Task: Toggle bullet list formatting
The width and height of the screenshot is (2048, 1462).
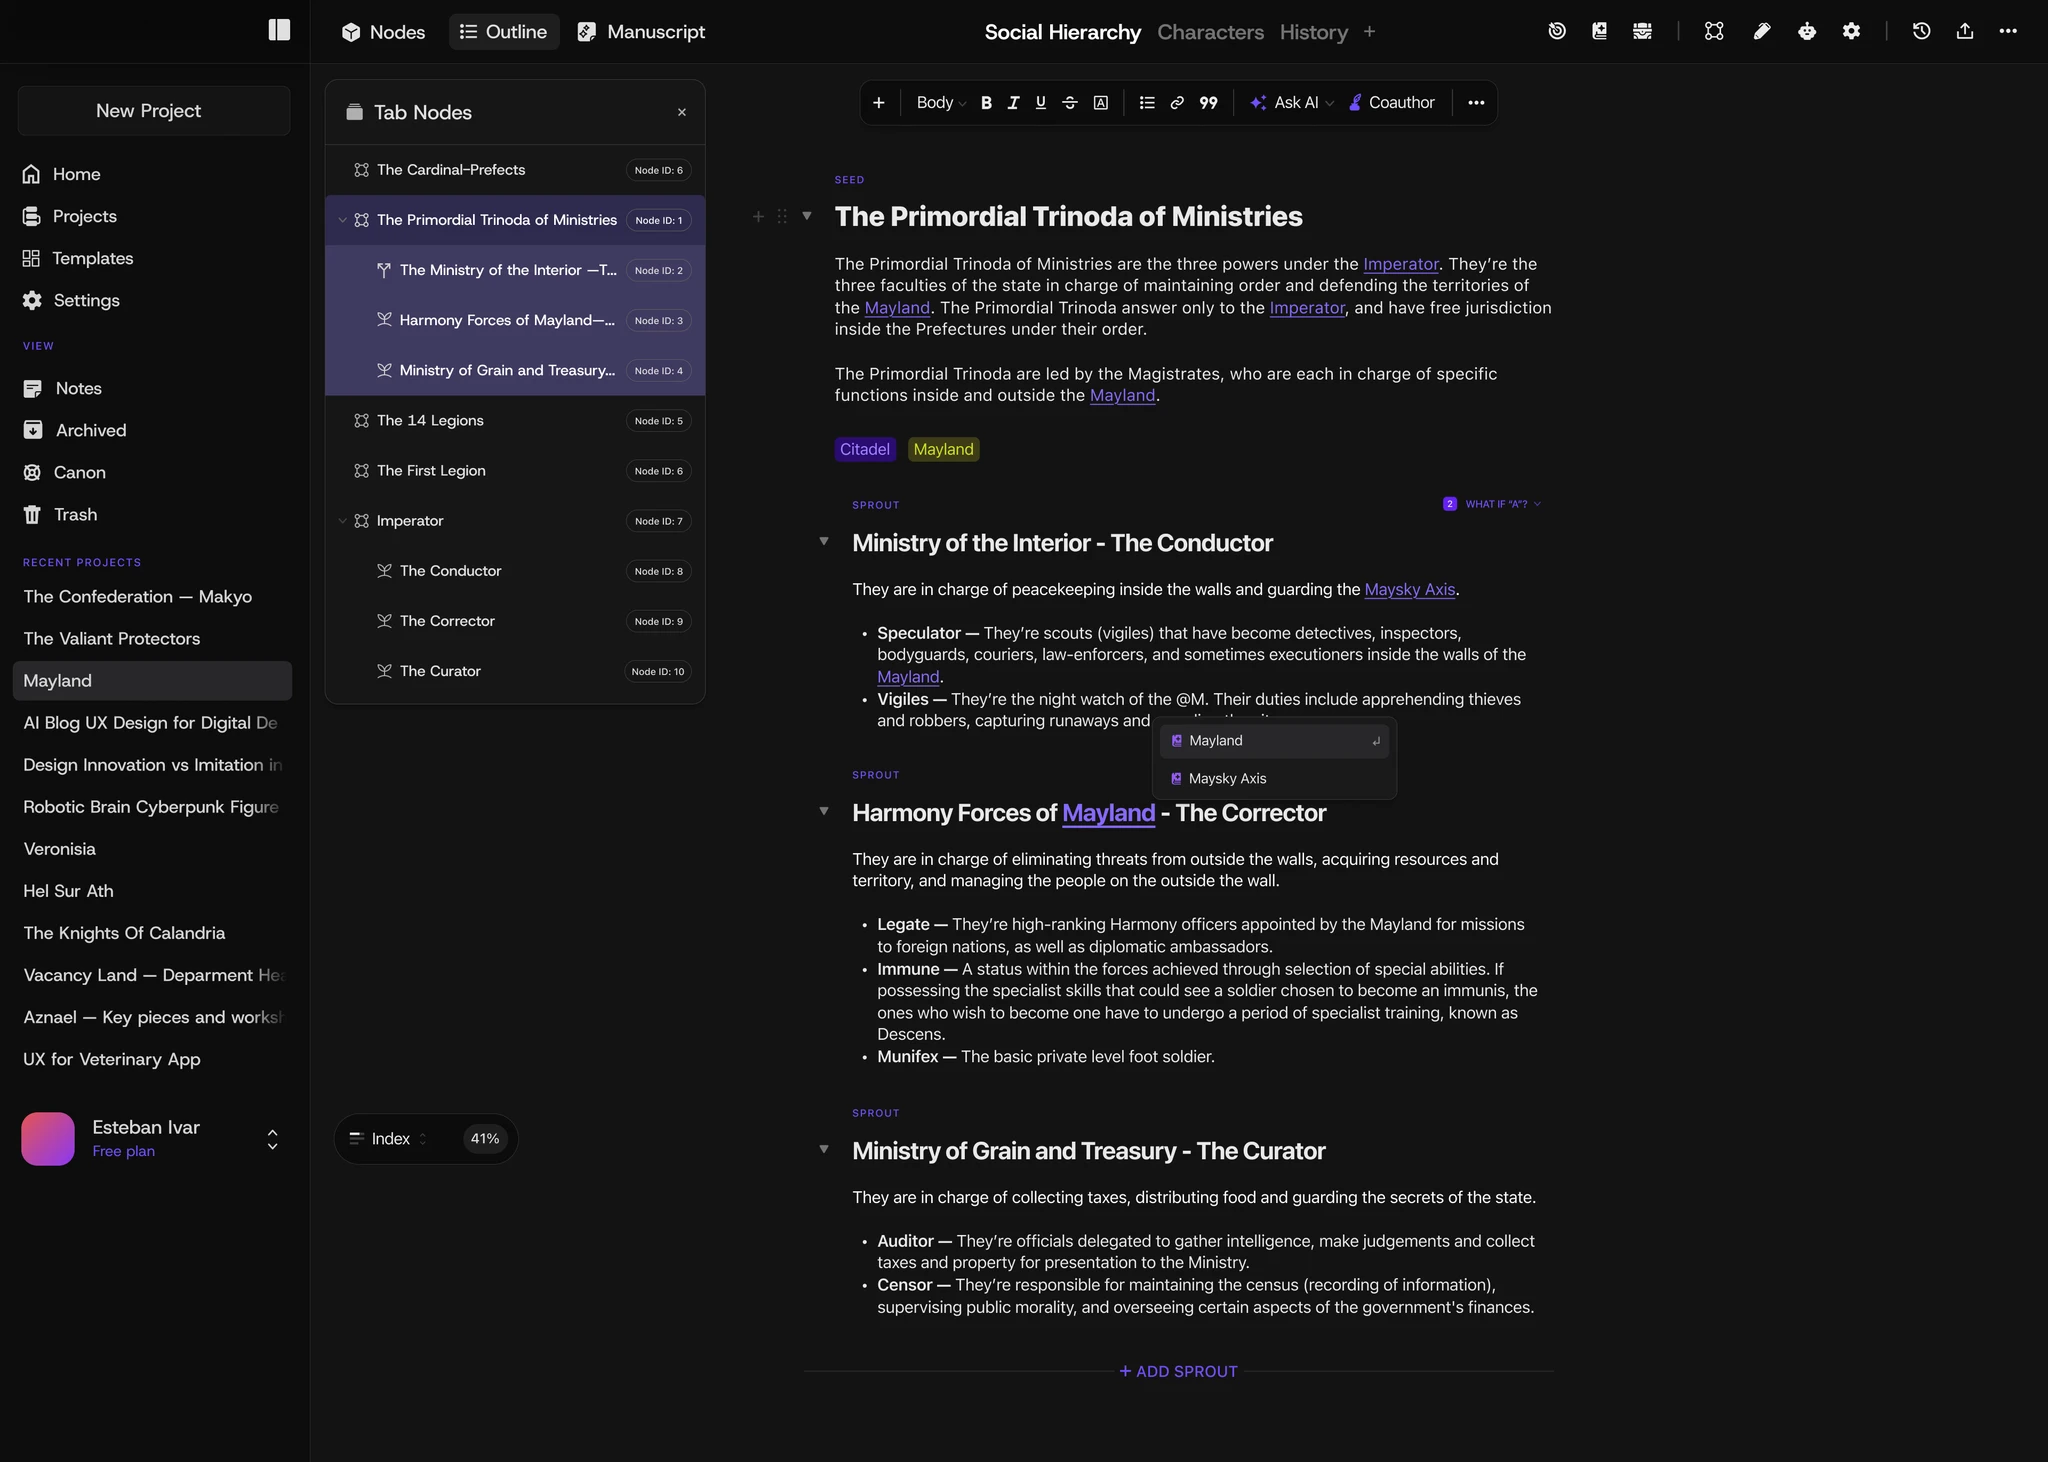Action: (1147, 103)
